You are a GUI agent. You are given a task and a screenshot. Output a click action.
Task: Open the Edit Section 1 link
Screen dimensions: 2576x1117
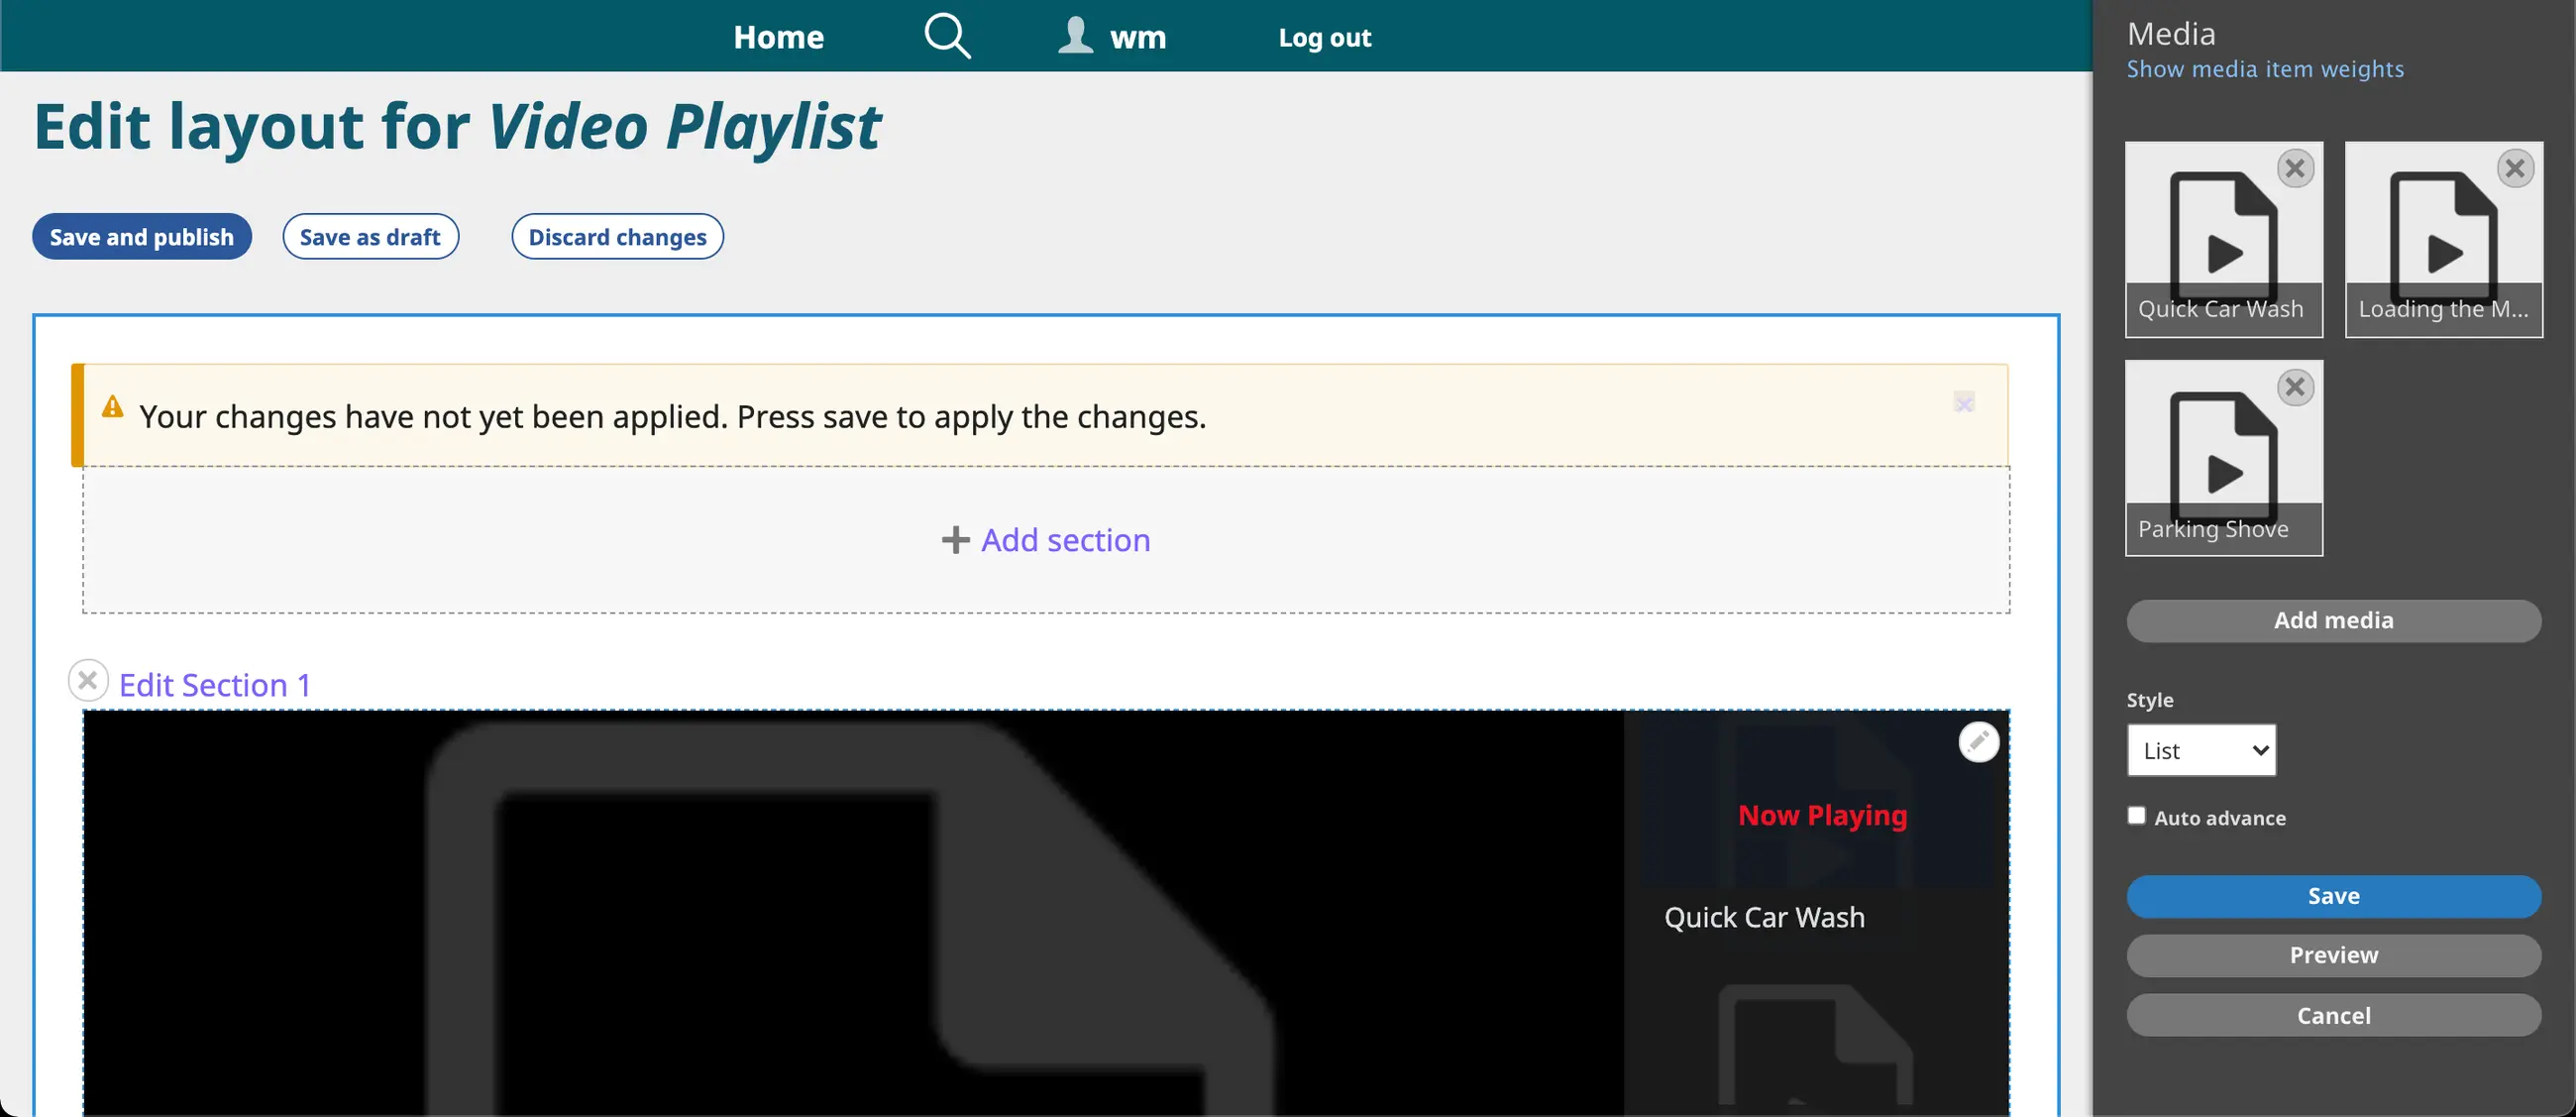[x=214, y=685]
